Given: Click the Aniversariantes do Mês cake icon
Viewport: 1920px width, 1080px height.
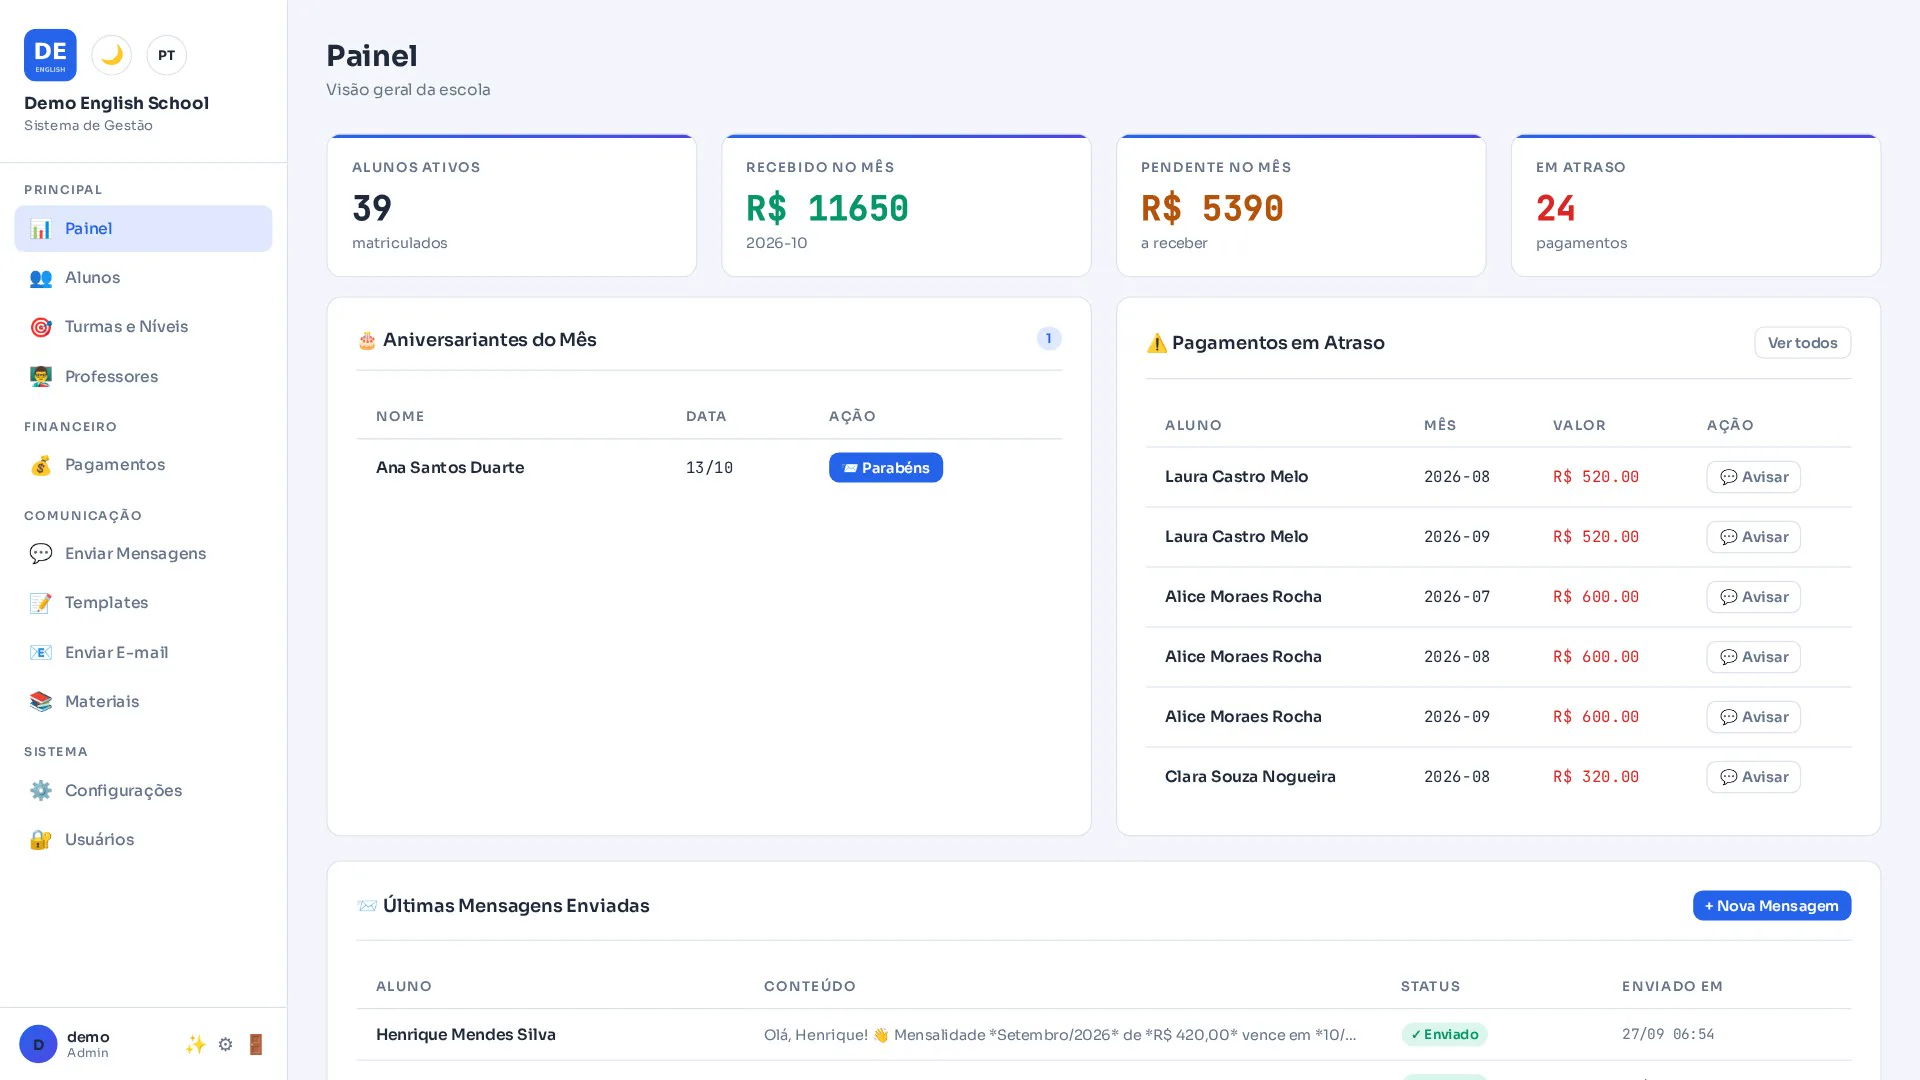Looking at the screenshot, I should pyautogui.click(x=367, y=341).
